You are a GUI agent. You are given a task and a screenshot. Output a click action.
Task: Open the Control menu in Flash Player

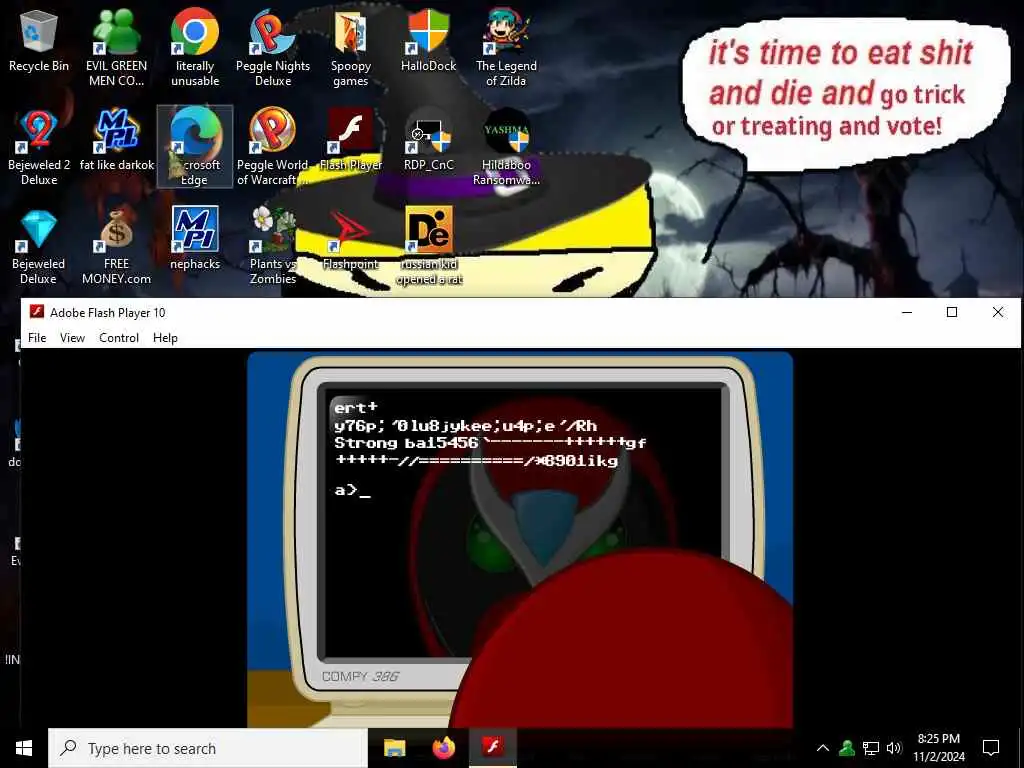pyautogui.click(x=119, y=338)
